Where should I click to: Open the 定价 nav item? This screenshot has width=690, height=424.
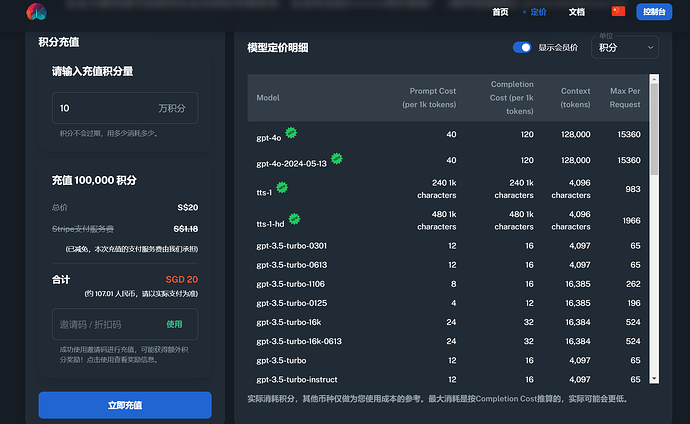point(538,12)
